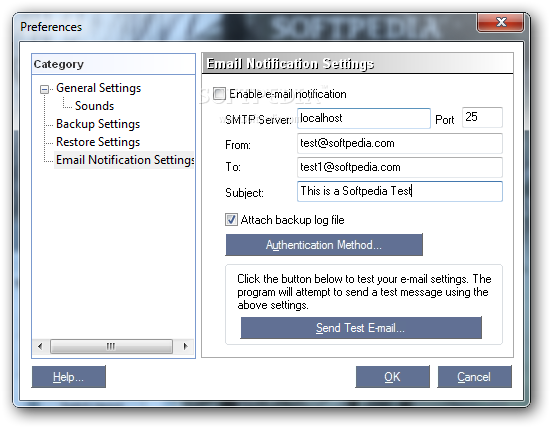Click the Category header label
Screen dimensions: 551x428
(x=59, y=64)
